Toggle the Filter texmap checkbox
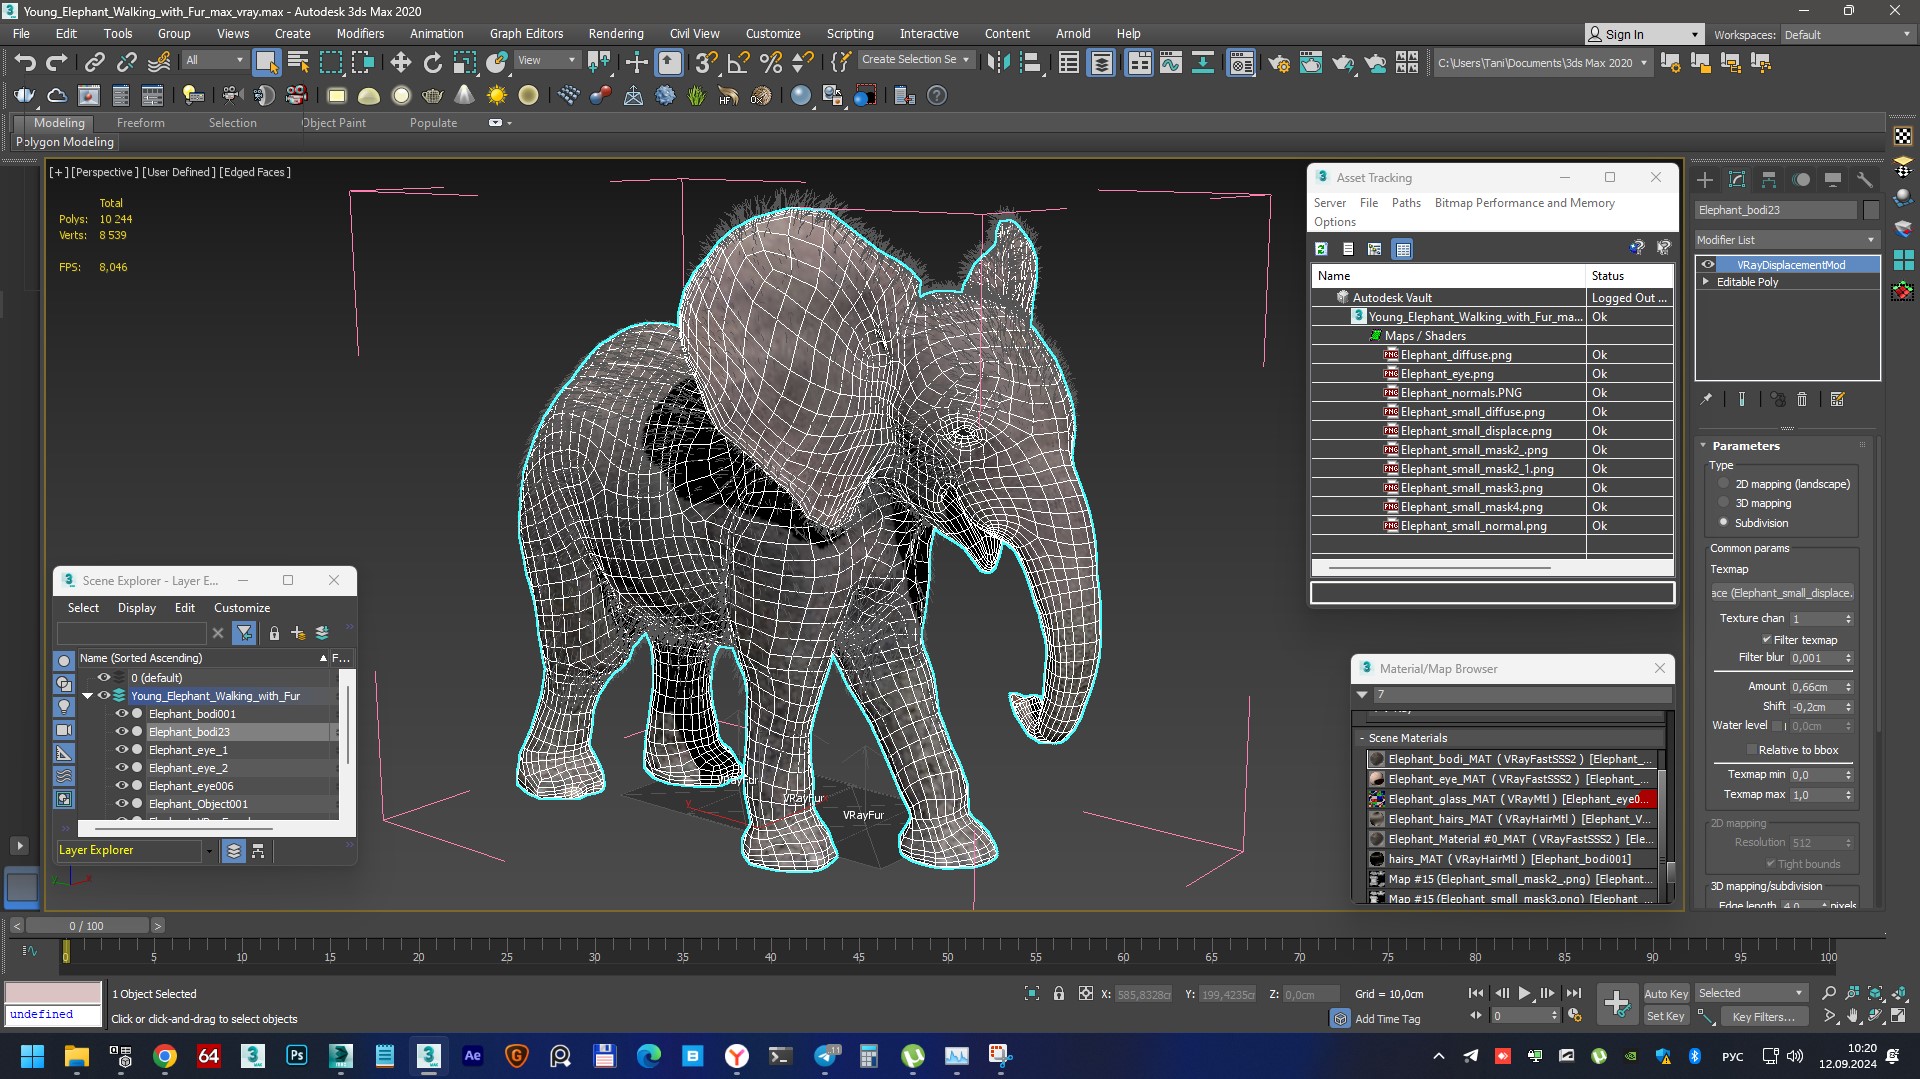 (1767, 640)
